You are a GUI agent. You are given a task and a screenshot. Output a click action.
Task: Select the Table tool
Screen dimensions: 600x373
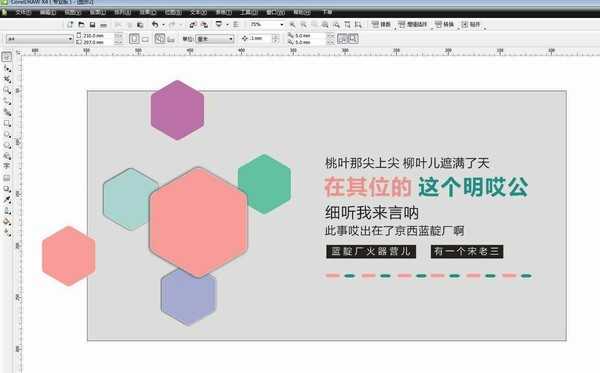[x=7, y=178]
